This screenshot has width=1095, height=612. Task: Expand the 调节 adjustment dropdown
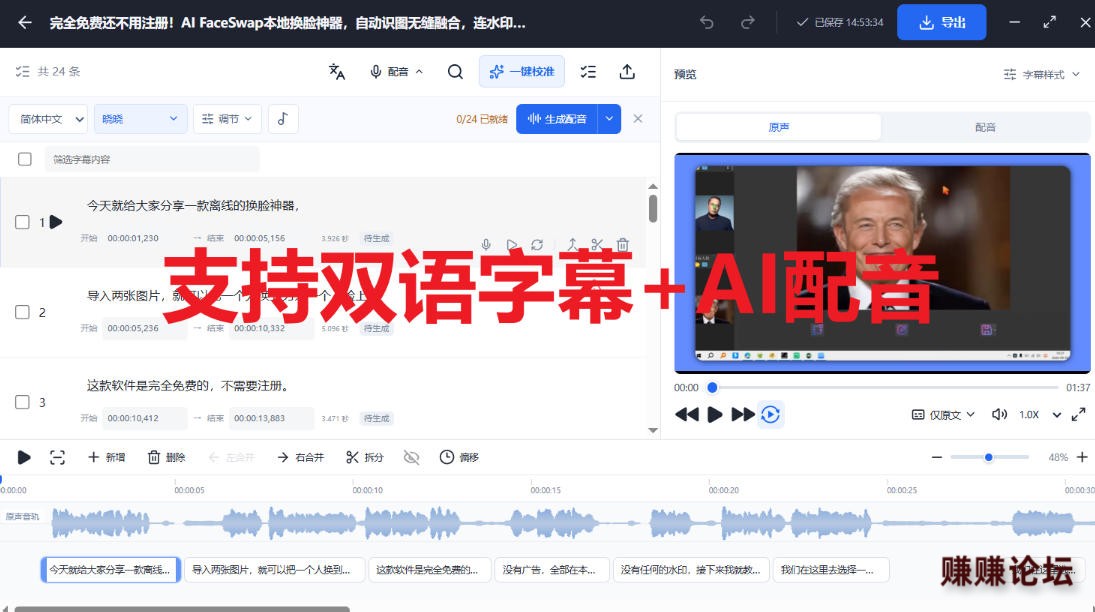pos(227,119)
